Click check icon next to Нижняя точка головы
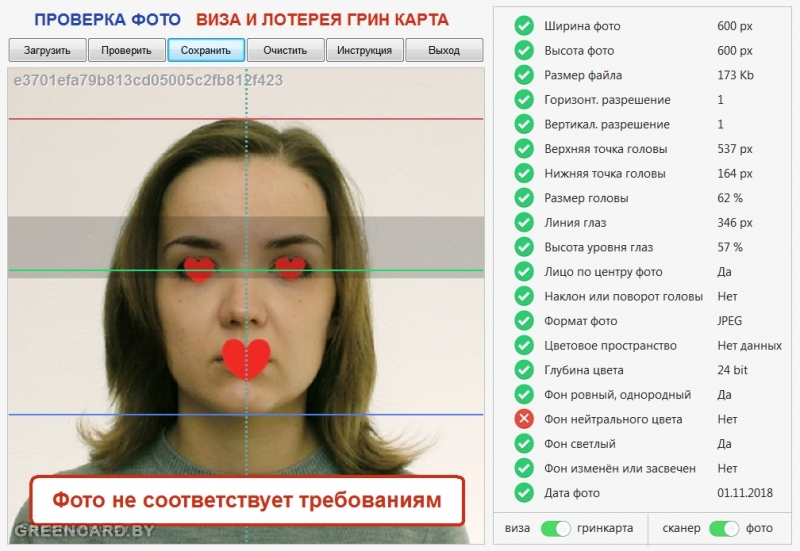800x551 pixels. [x=524, y=173]
